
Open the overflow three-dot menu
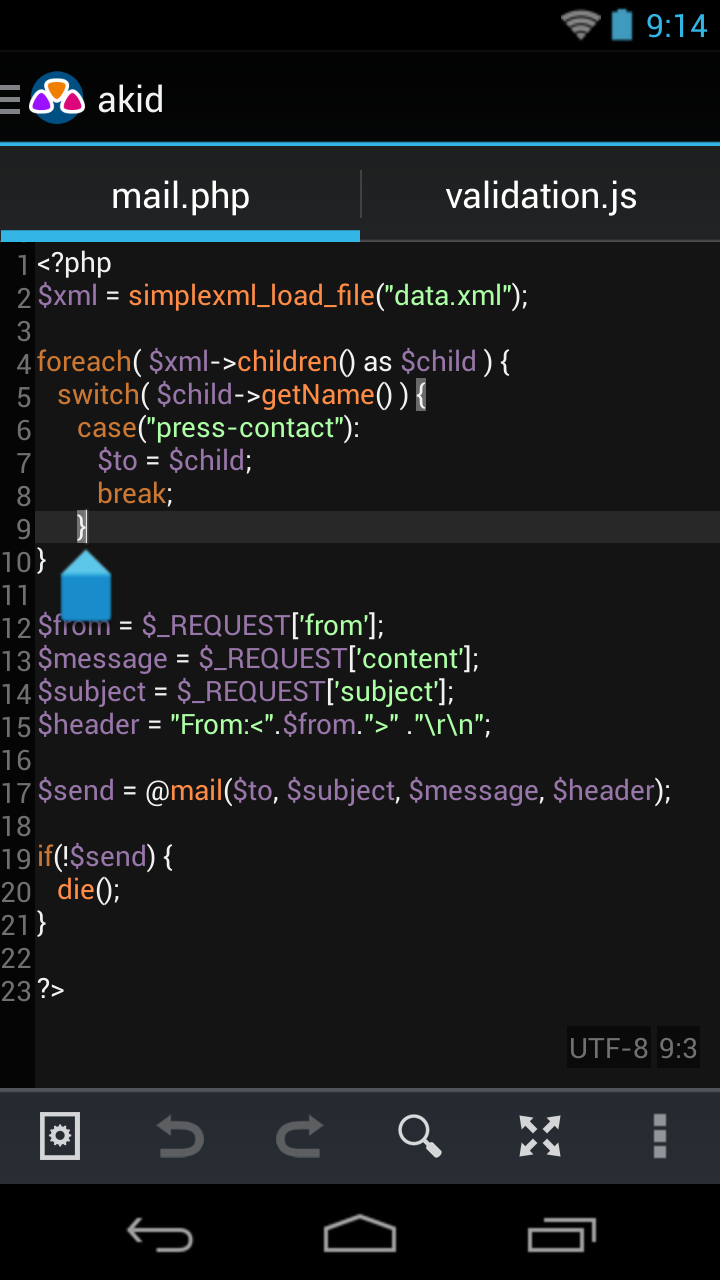click(x=660, y=1136)
